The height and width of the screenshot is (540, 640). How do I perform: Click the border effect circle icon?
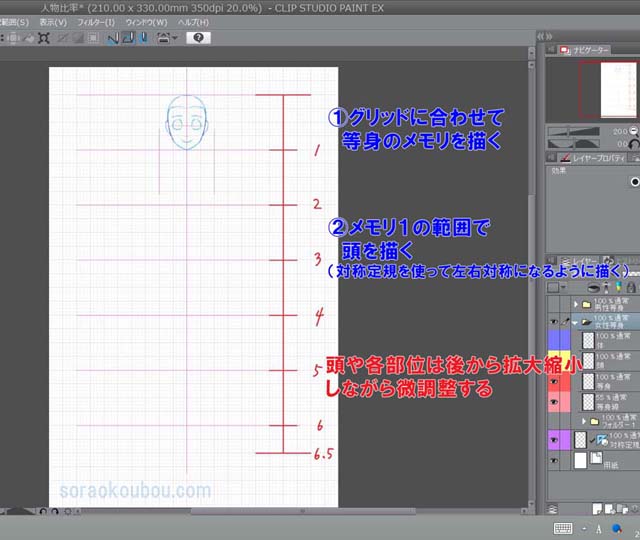pos(635,182)
